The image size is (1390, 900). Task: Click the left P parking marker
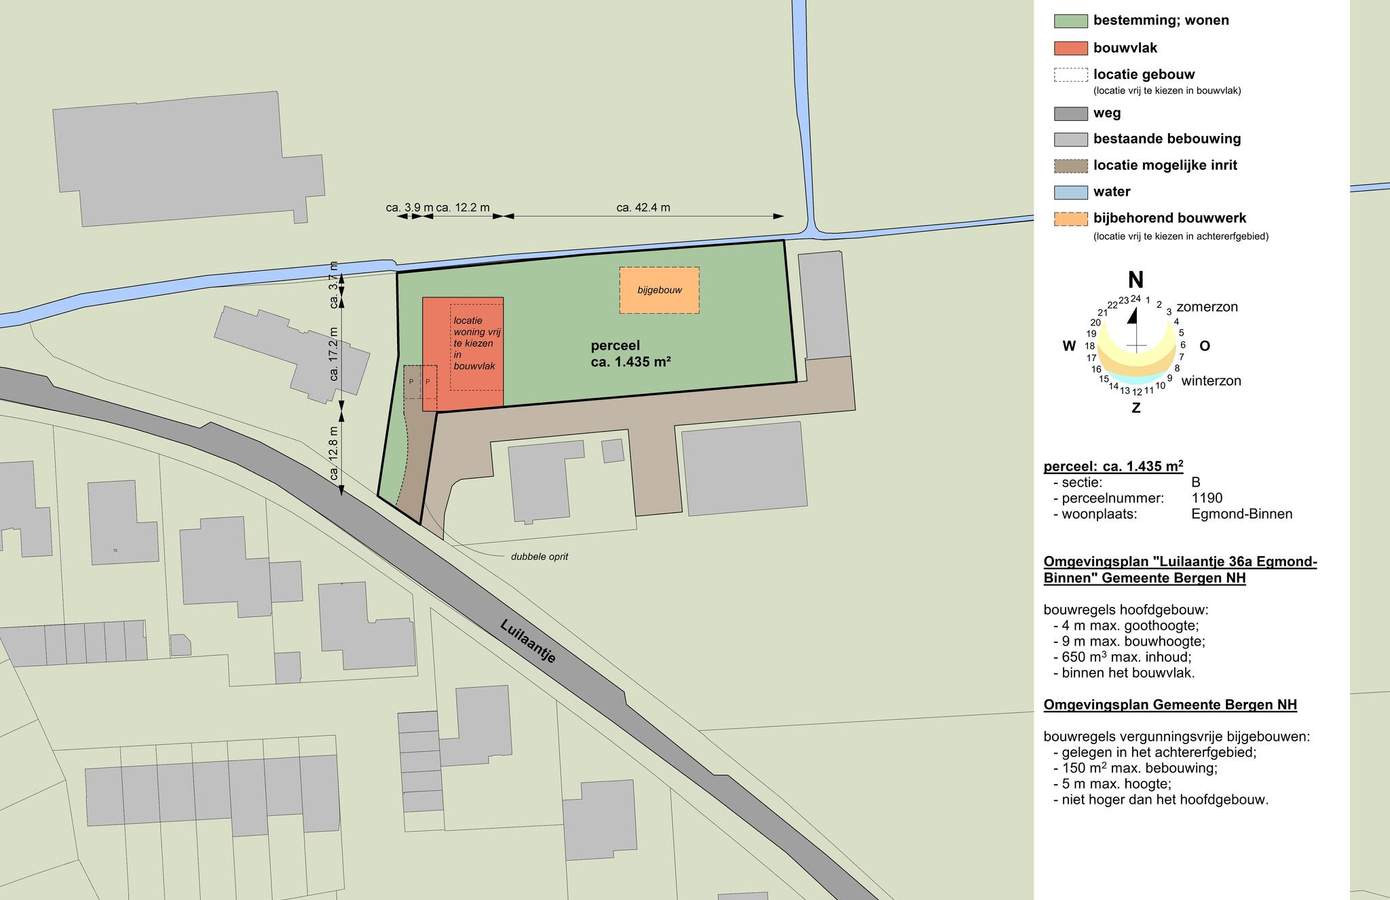(411, 382)
